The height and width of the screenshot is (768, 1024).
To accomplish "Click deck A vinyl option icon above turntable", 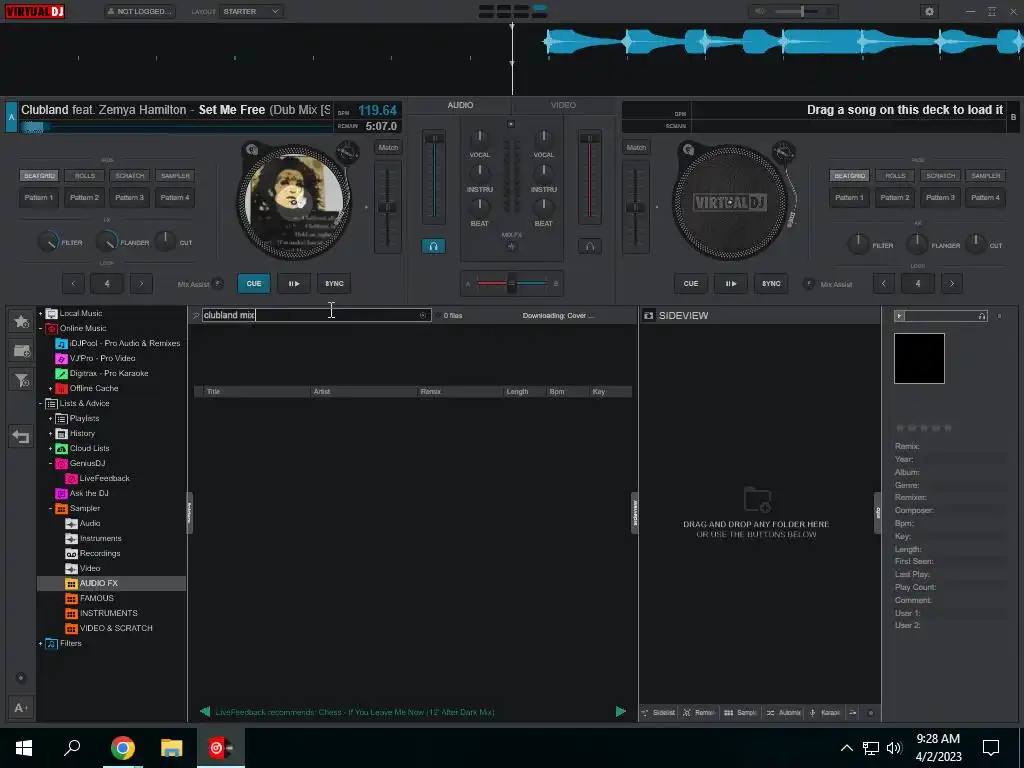I will pyautogui.click(x=251, y=150).
